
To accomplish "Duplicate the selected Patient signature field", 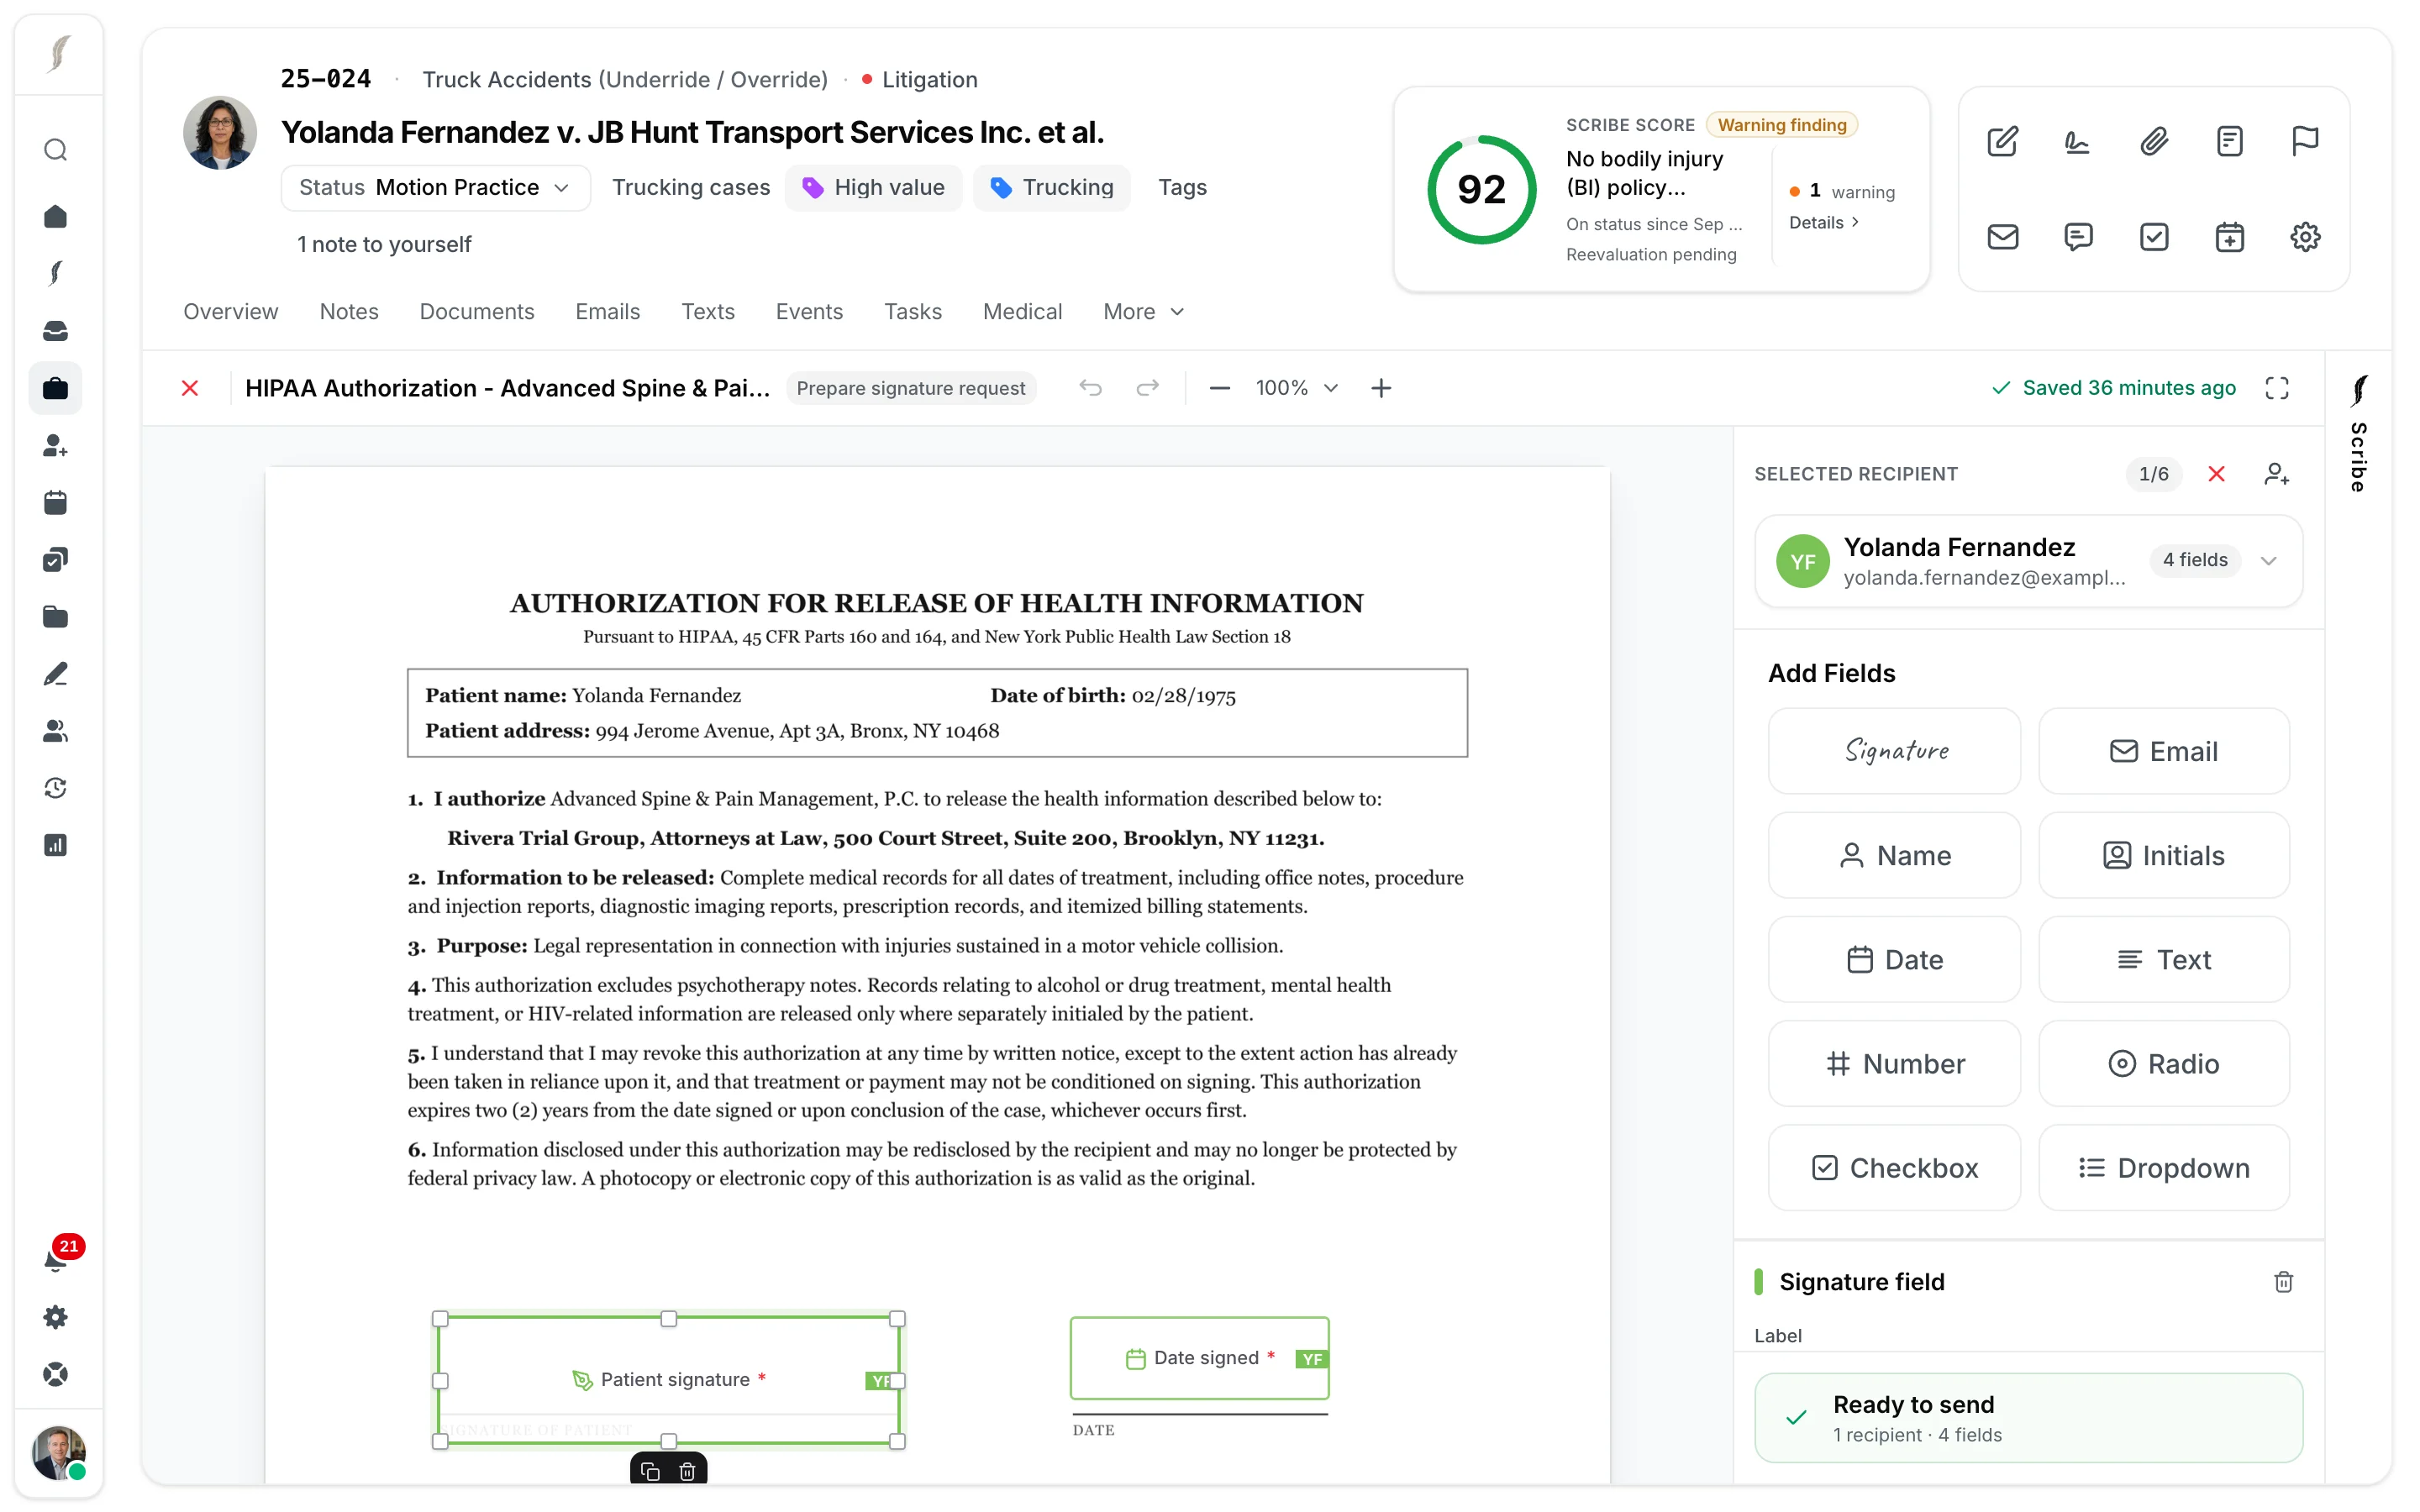I will [x=650, y=1471].
